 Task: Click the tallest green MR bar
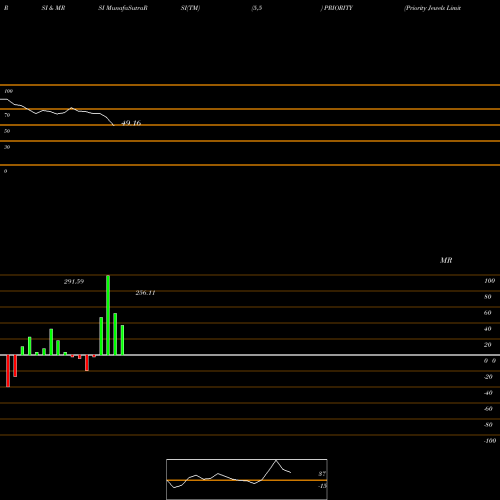(x=108, y=315)
